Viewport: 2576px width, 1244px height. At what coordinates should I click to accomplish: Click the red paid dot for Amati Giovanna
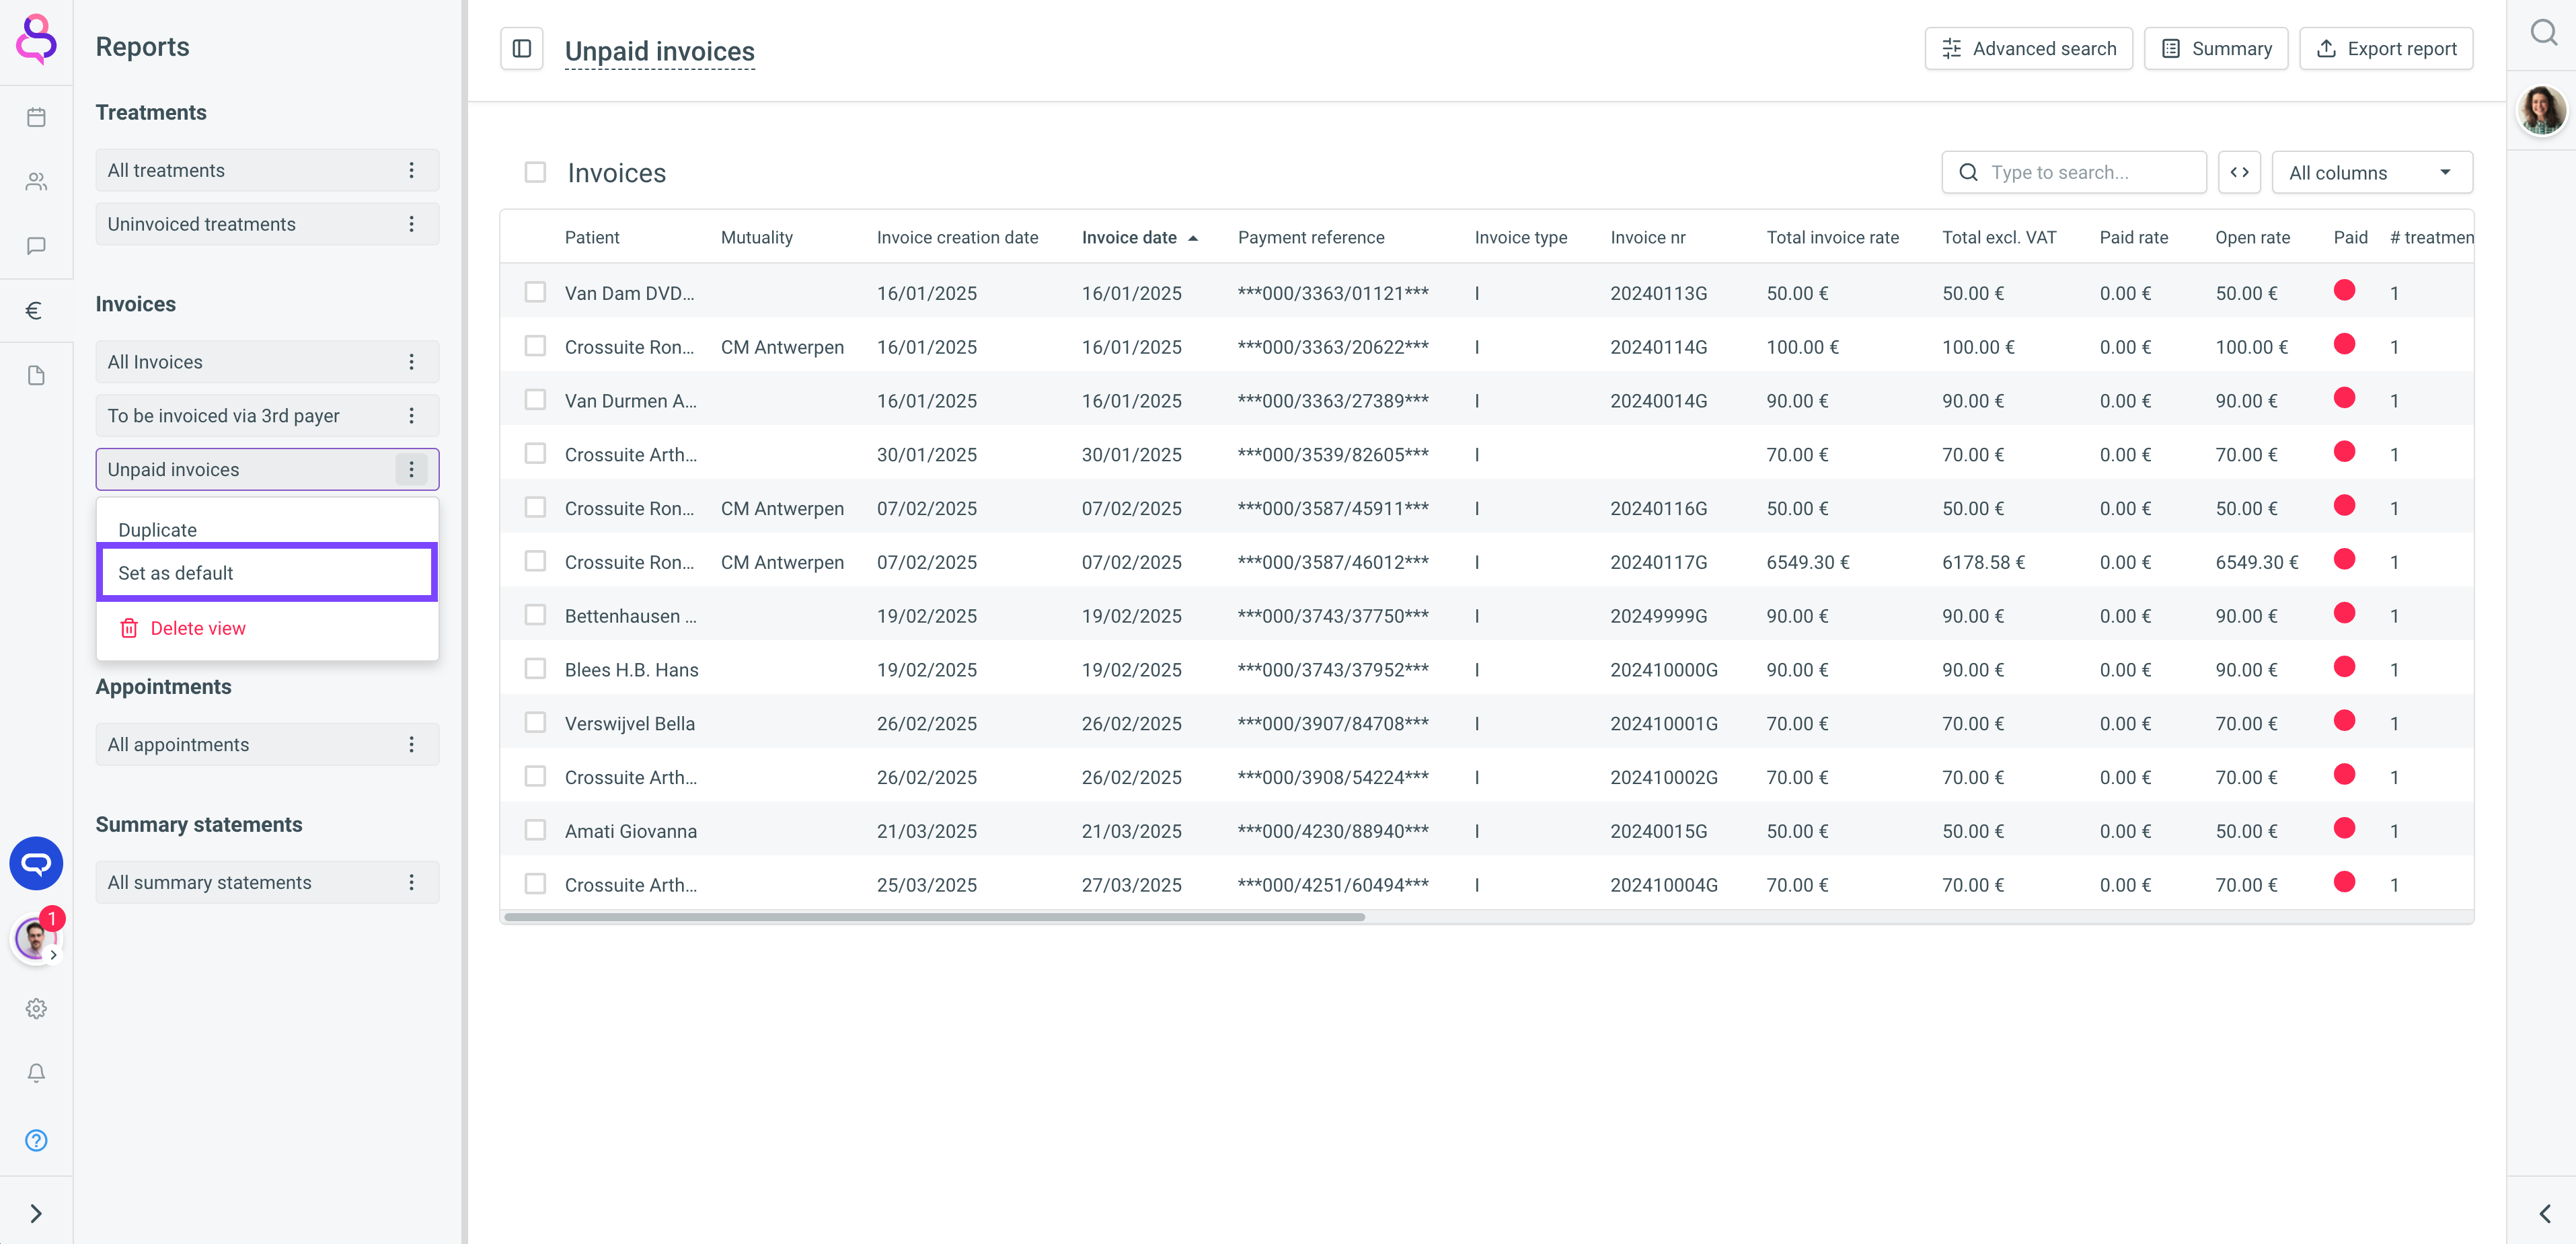click(x=2344, y=828)
